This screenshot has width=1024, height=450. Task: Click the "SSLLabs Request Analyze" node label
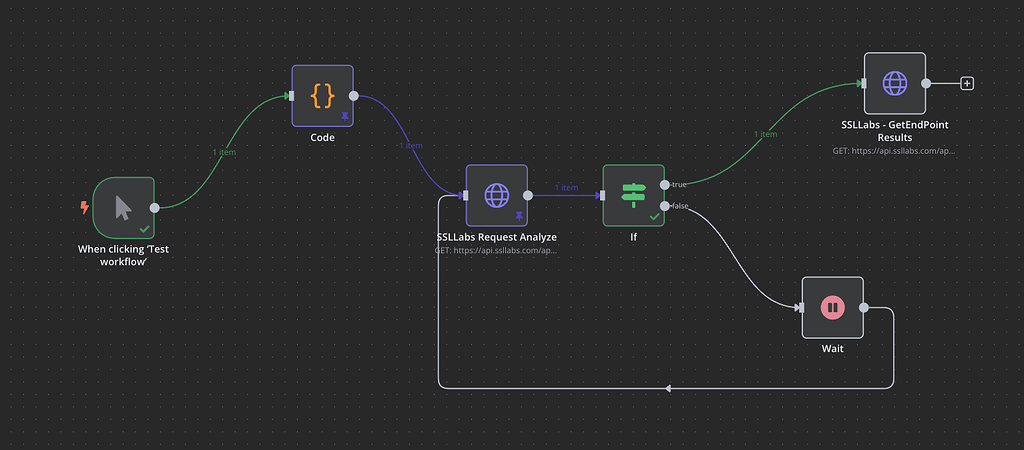click(496, 236)
